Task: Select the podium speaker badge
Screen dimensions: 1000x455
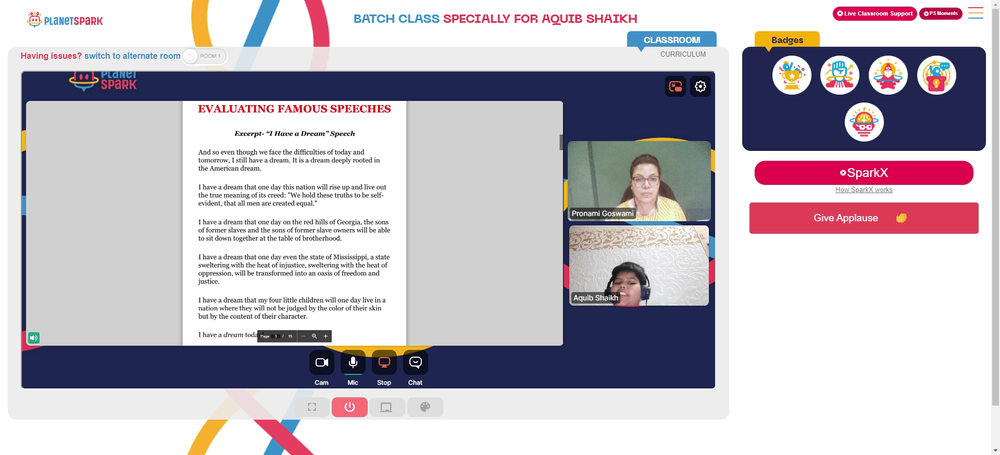Action: point(937,75)
